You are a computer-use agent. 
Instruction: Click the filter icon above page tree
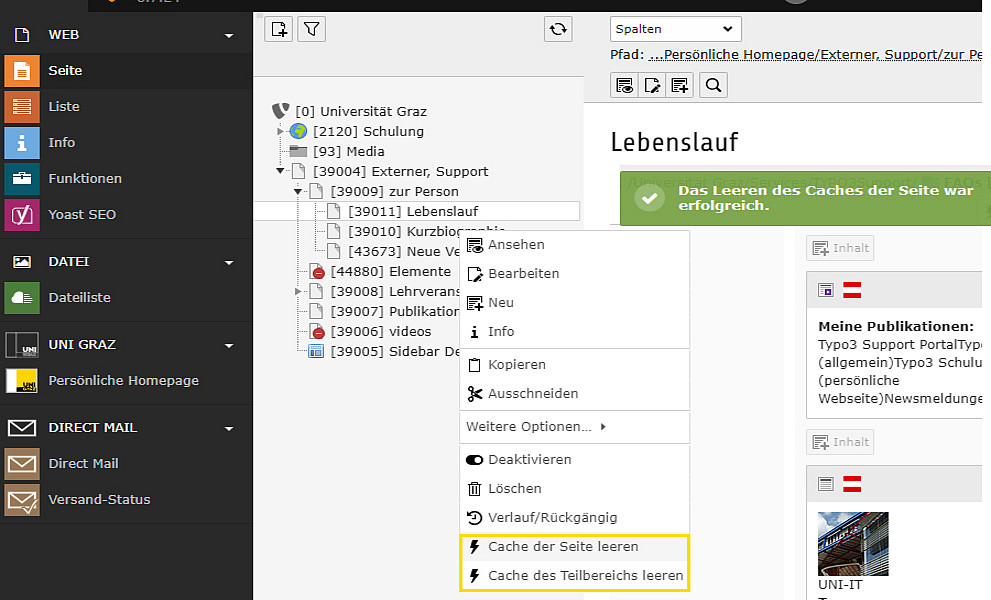click(x=312, y=29)
